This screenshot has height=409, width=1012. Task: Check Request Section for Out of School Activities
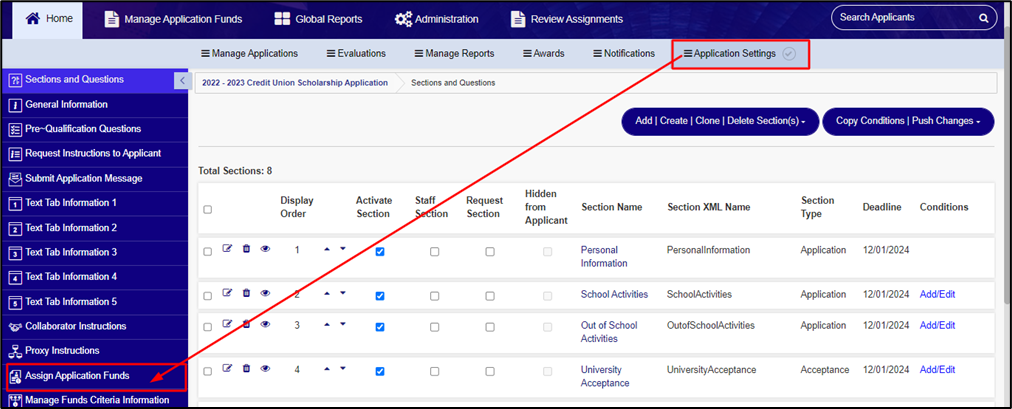[490, 327]
